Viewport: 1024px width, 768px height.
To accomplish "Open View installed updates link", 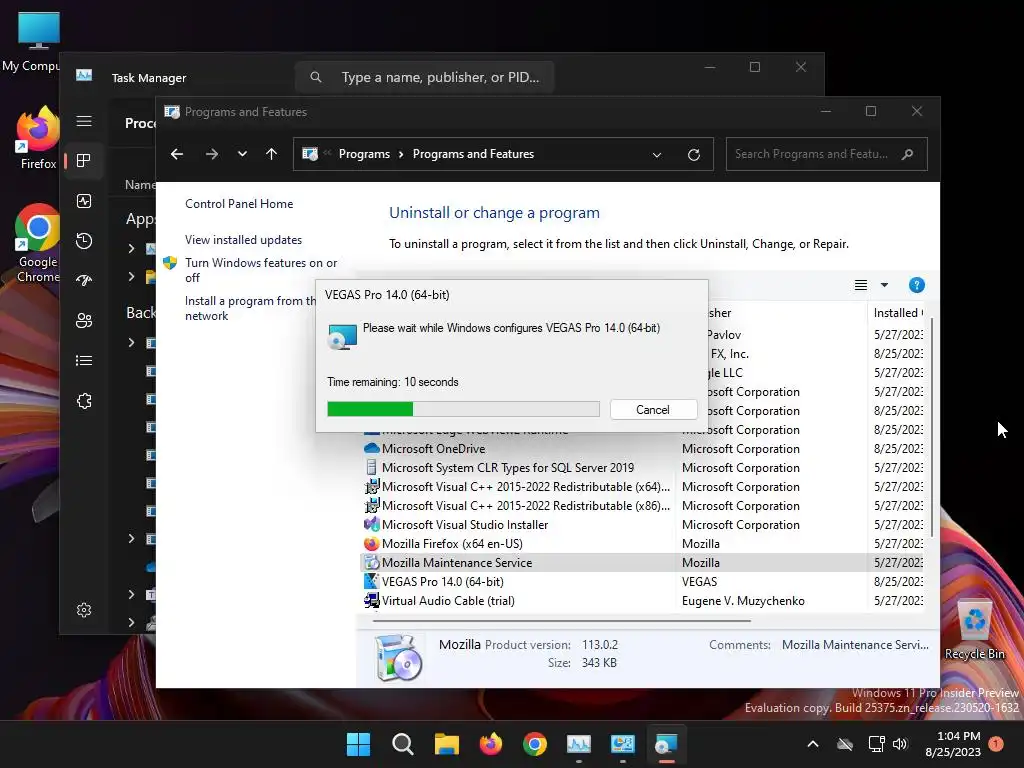I will pos(243,240).
